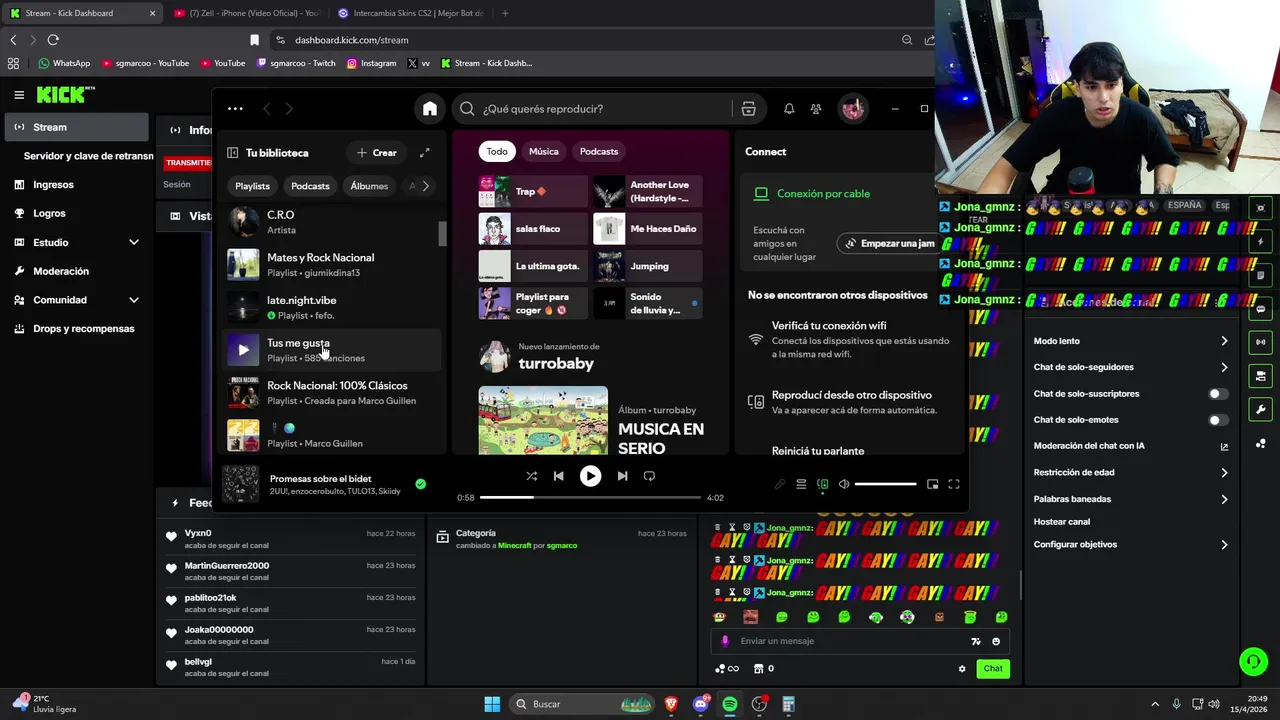Select Todo filter in Spotify home
This screenshot has height=720, width=1280.
[497, 151]
